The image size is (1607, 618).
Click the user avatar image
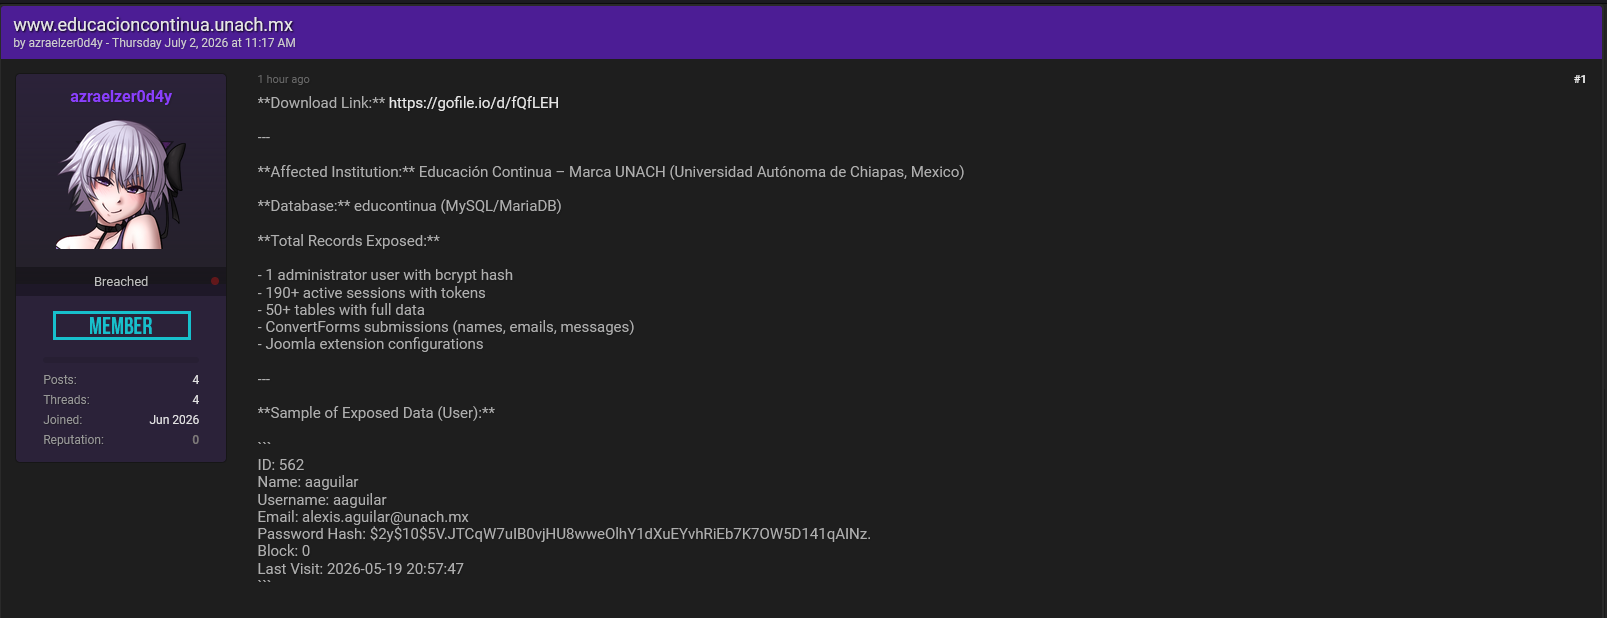click(121, 184)
